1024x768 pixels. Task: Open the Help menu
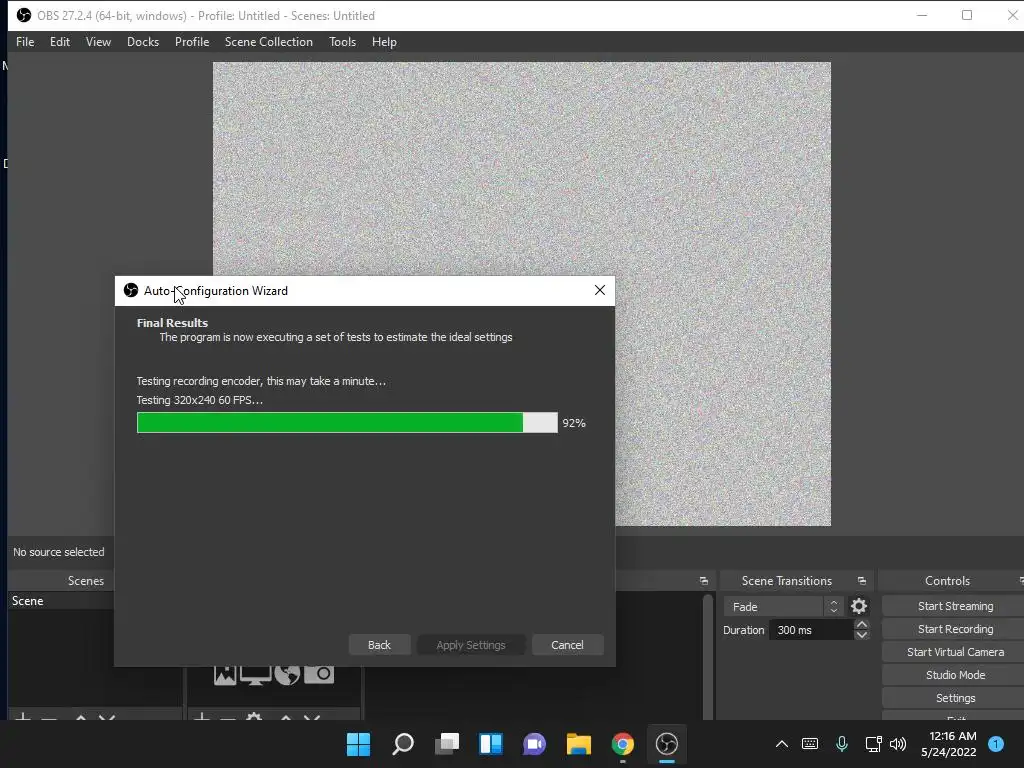(384, 42)
